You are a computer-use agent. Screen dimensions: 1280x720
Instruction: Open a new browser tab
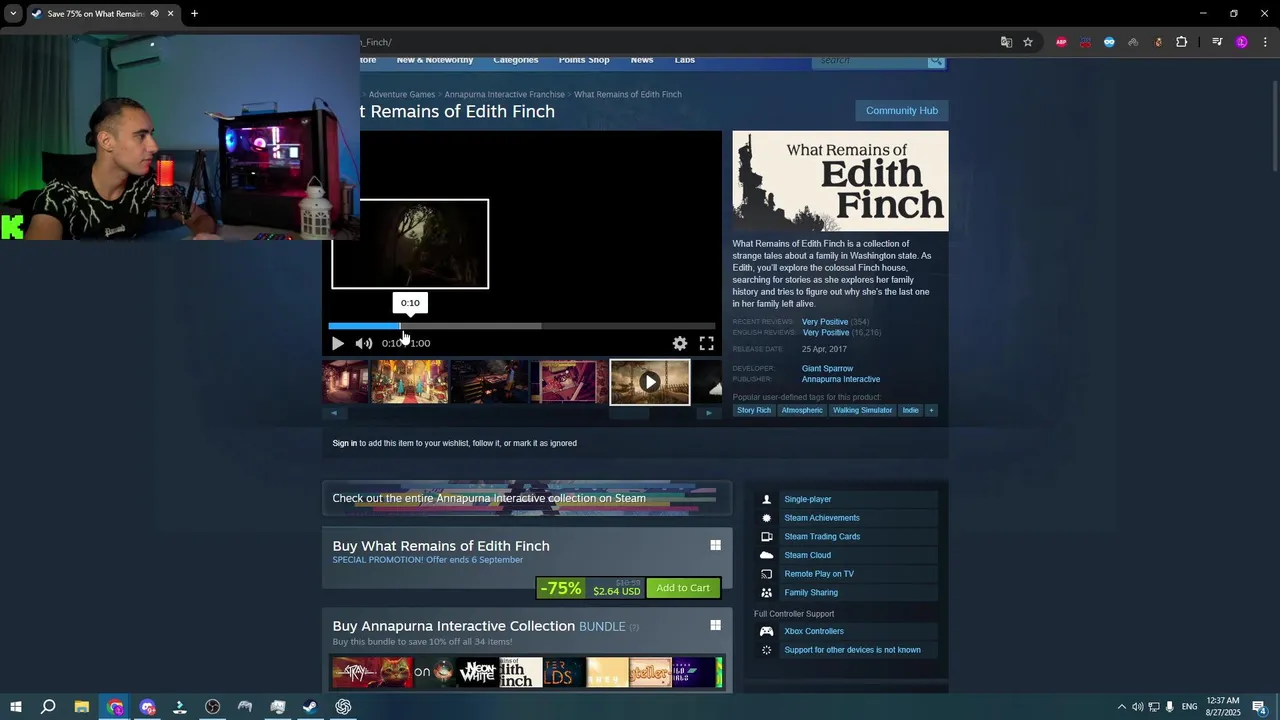194,14
